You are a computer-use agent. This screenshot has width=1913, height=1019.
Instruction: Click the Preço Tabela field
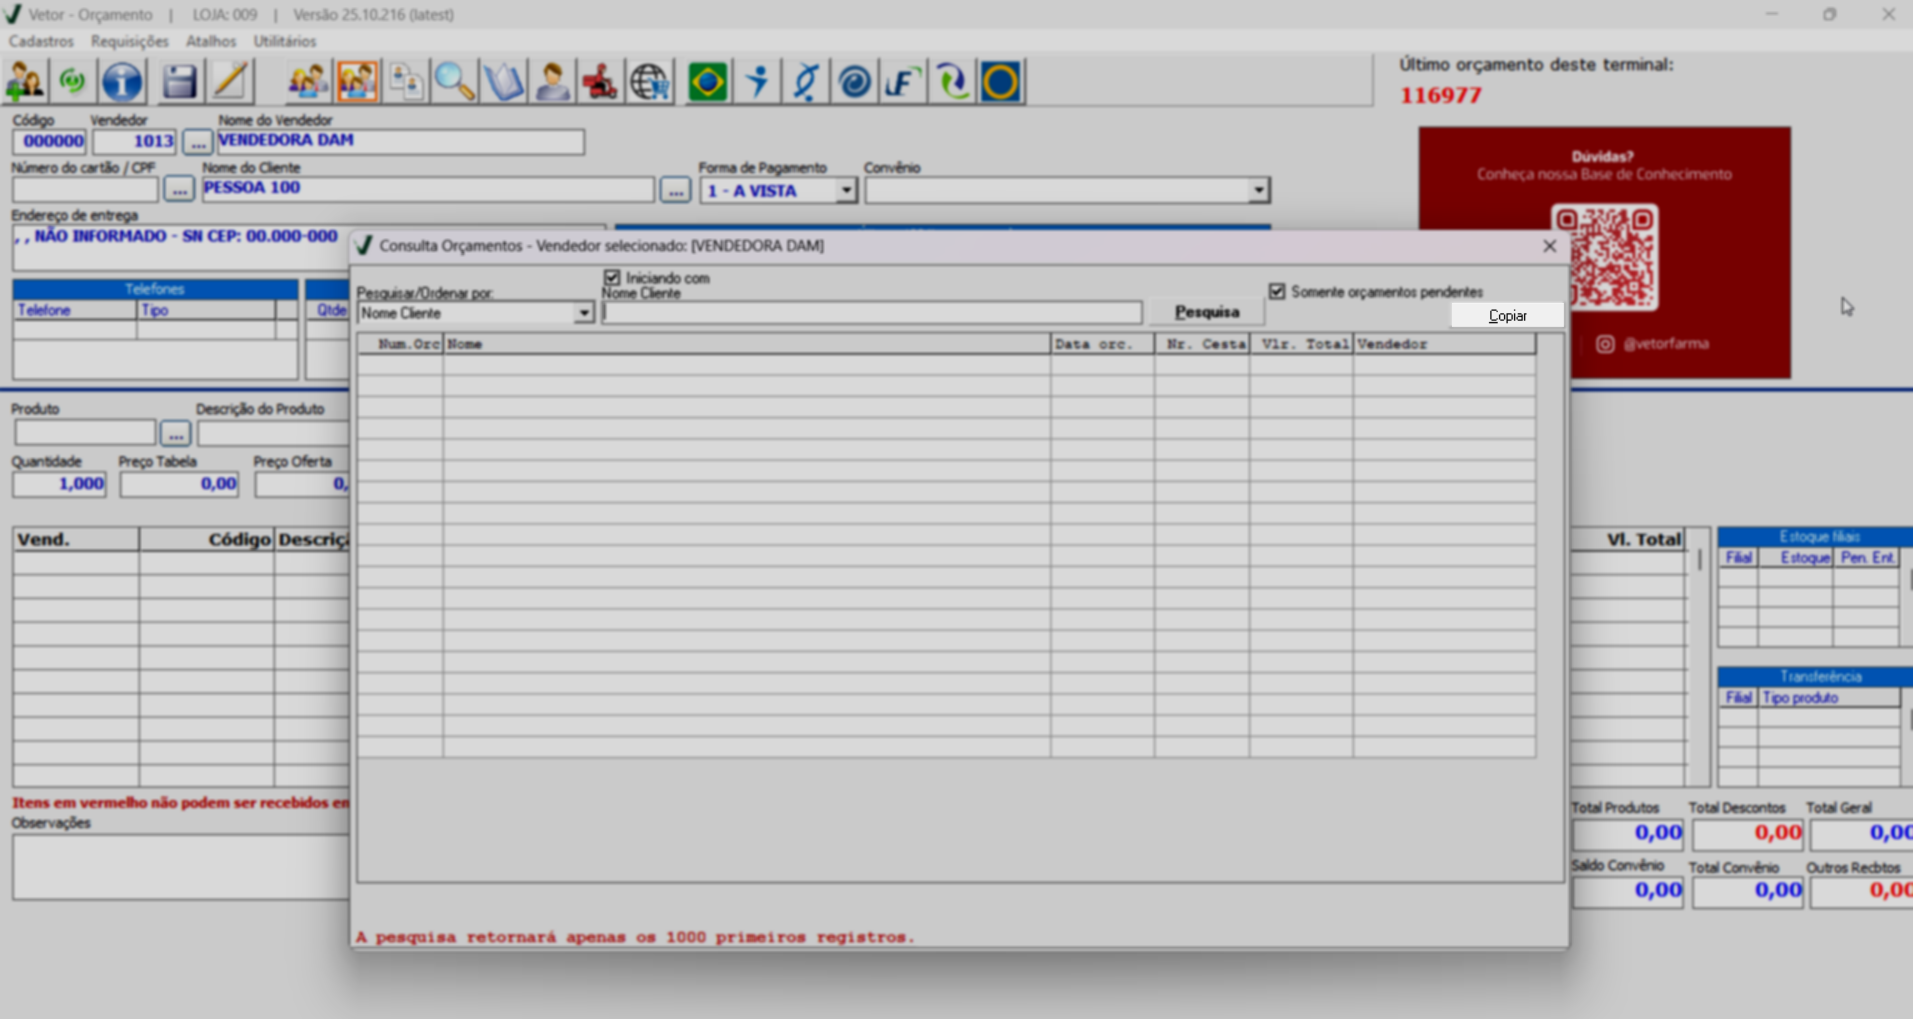point(179,484)
